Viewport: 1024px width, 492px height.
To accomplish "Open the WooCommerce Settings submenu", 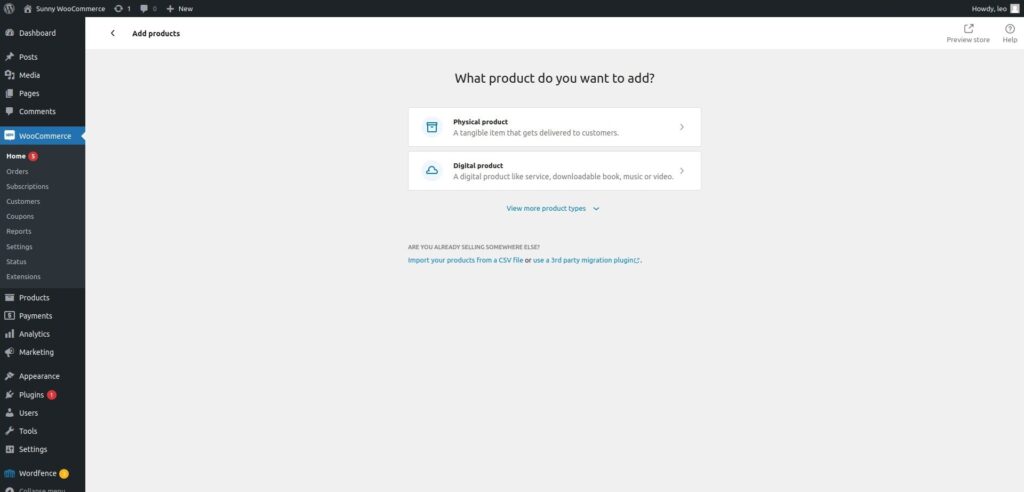I will [19, 246].
